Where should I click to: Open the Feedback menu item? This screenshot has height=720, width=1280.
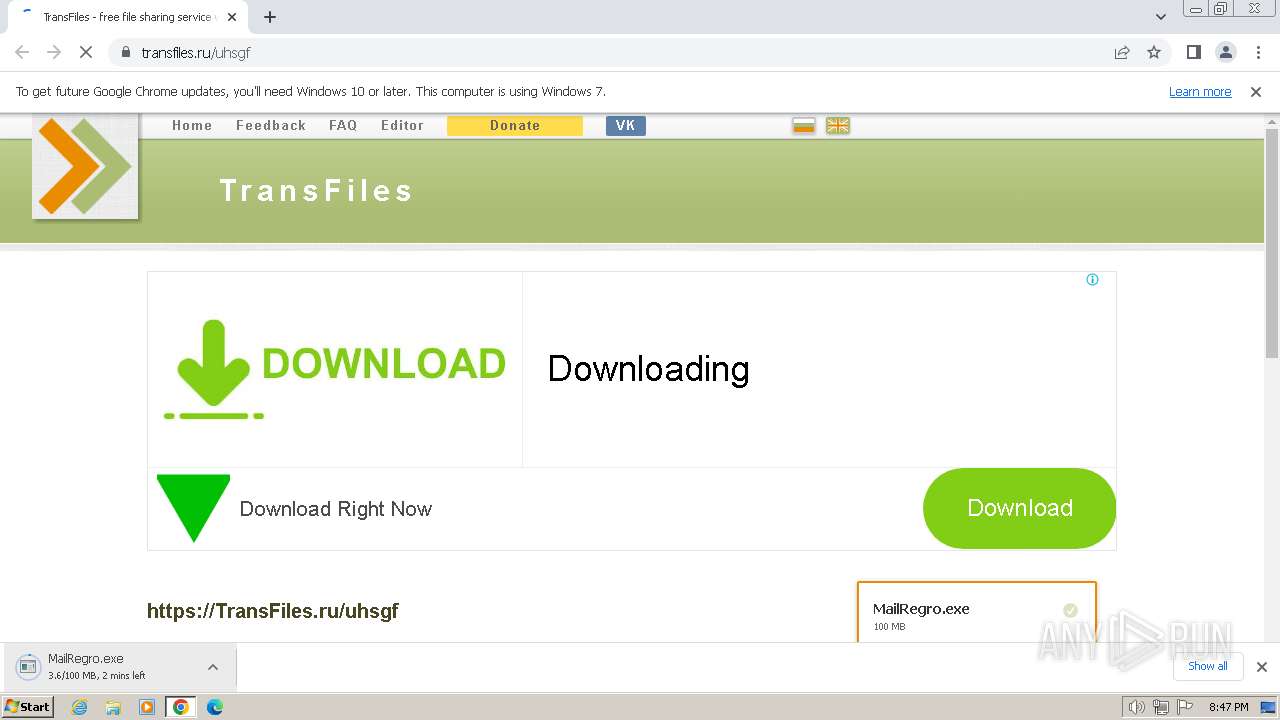pos(271,125)
